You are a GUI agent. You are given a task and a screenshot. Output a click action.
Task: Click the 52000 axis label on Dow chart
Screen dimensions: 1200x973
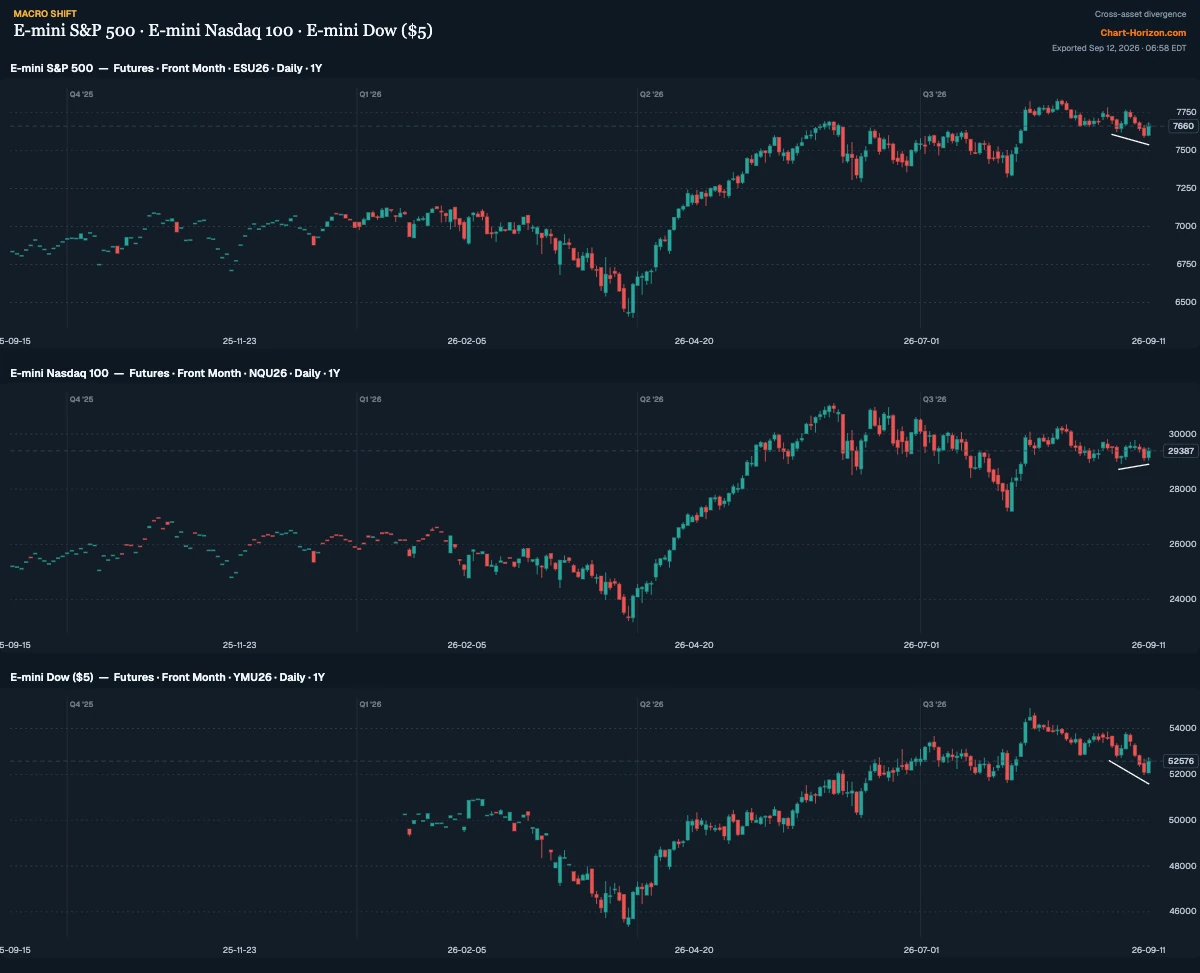[1183, 774]
